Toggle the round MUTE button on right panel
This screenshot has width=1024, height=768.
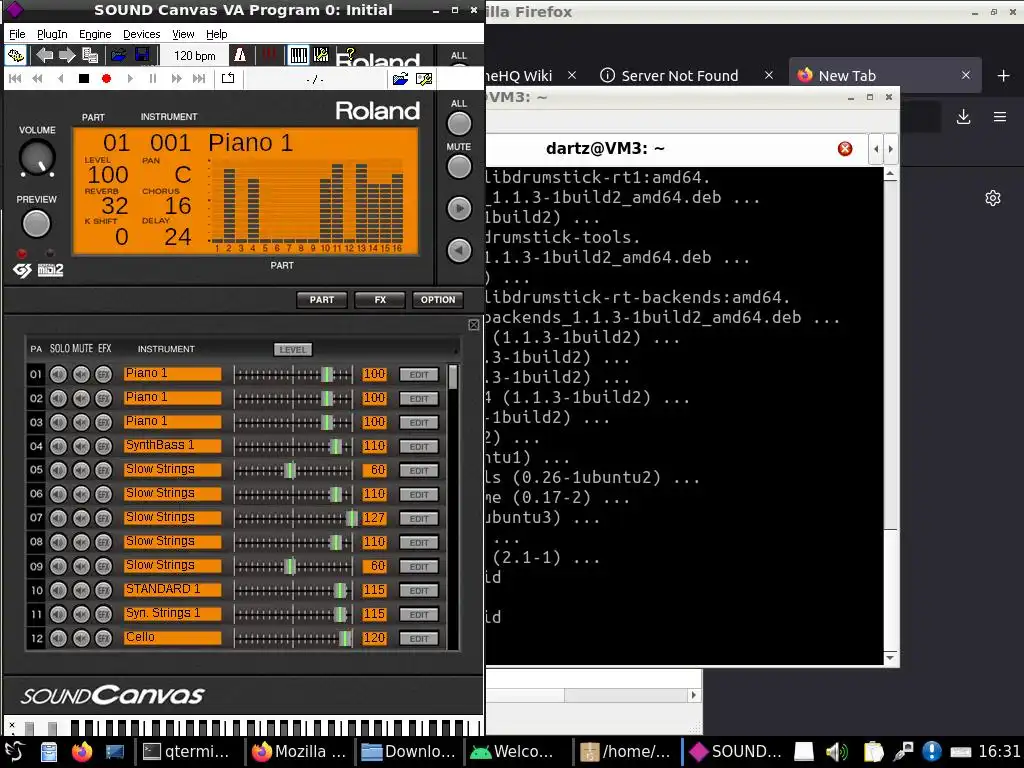459,167
